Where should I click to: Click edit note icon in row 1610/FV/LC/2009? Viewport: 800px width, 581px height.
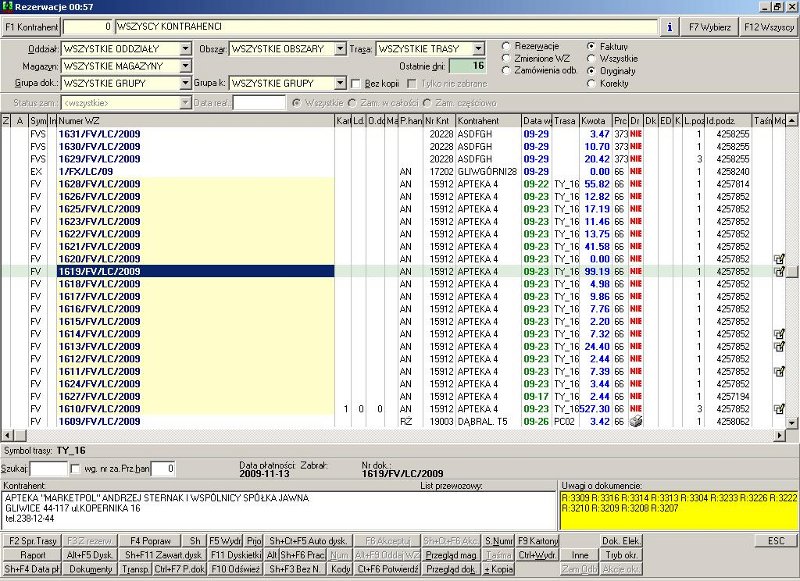pos(779,409)
